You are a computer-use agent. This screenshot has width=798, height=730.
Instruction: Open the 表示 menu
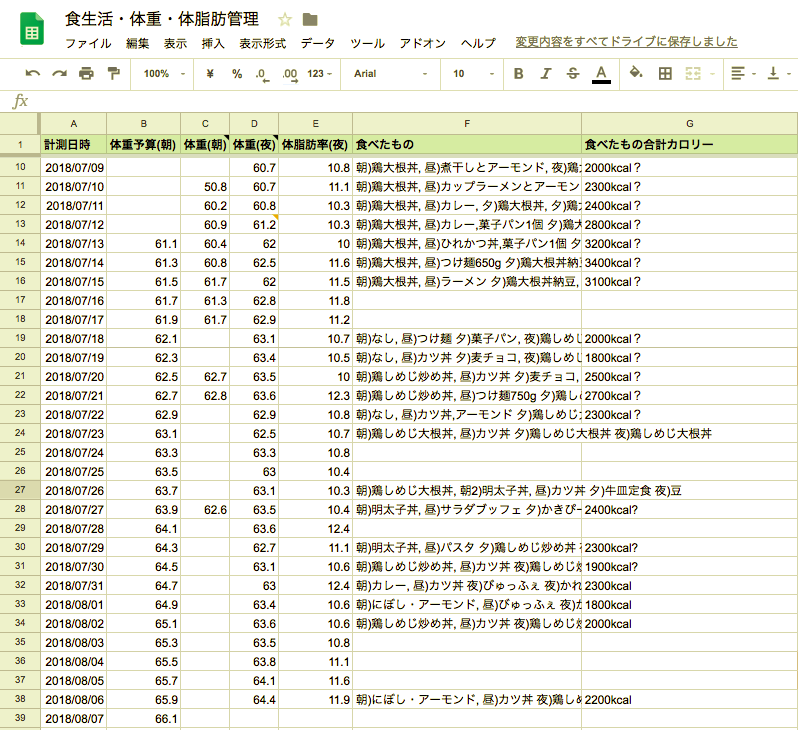(x=175, y=43)
